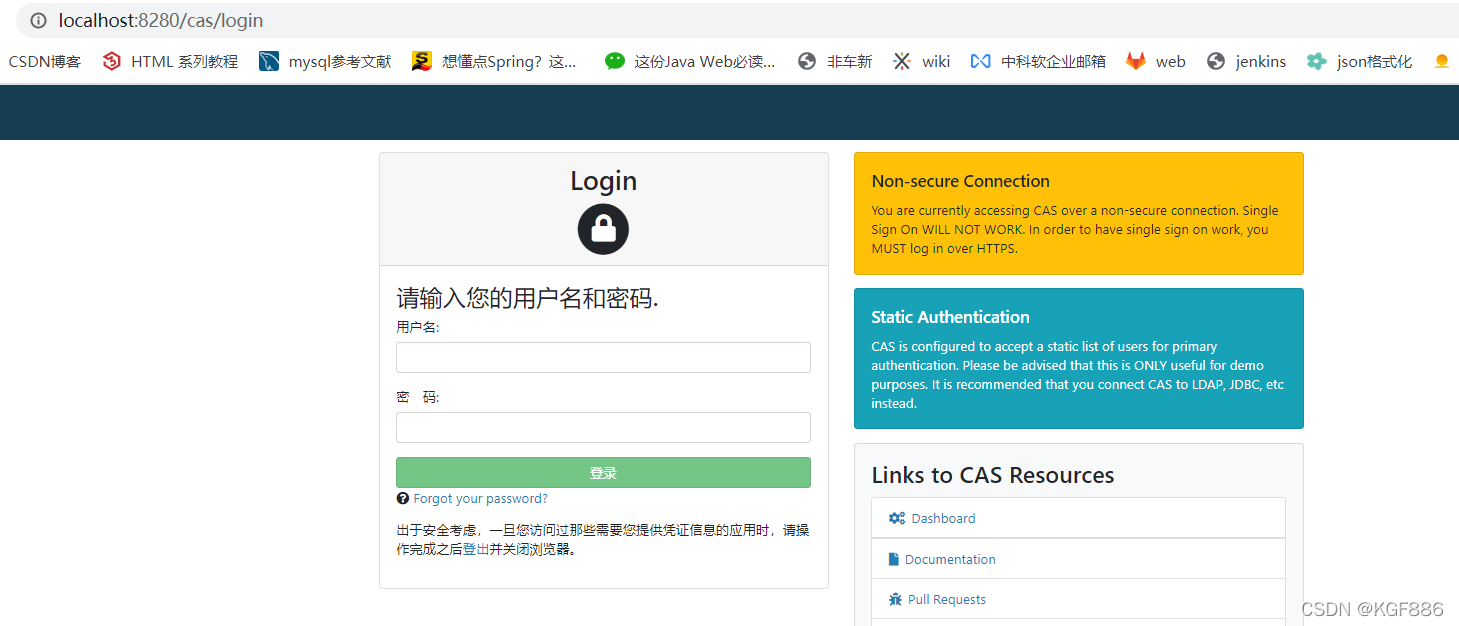Open the Forgot your password? link

(x=480, y=498)
